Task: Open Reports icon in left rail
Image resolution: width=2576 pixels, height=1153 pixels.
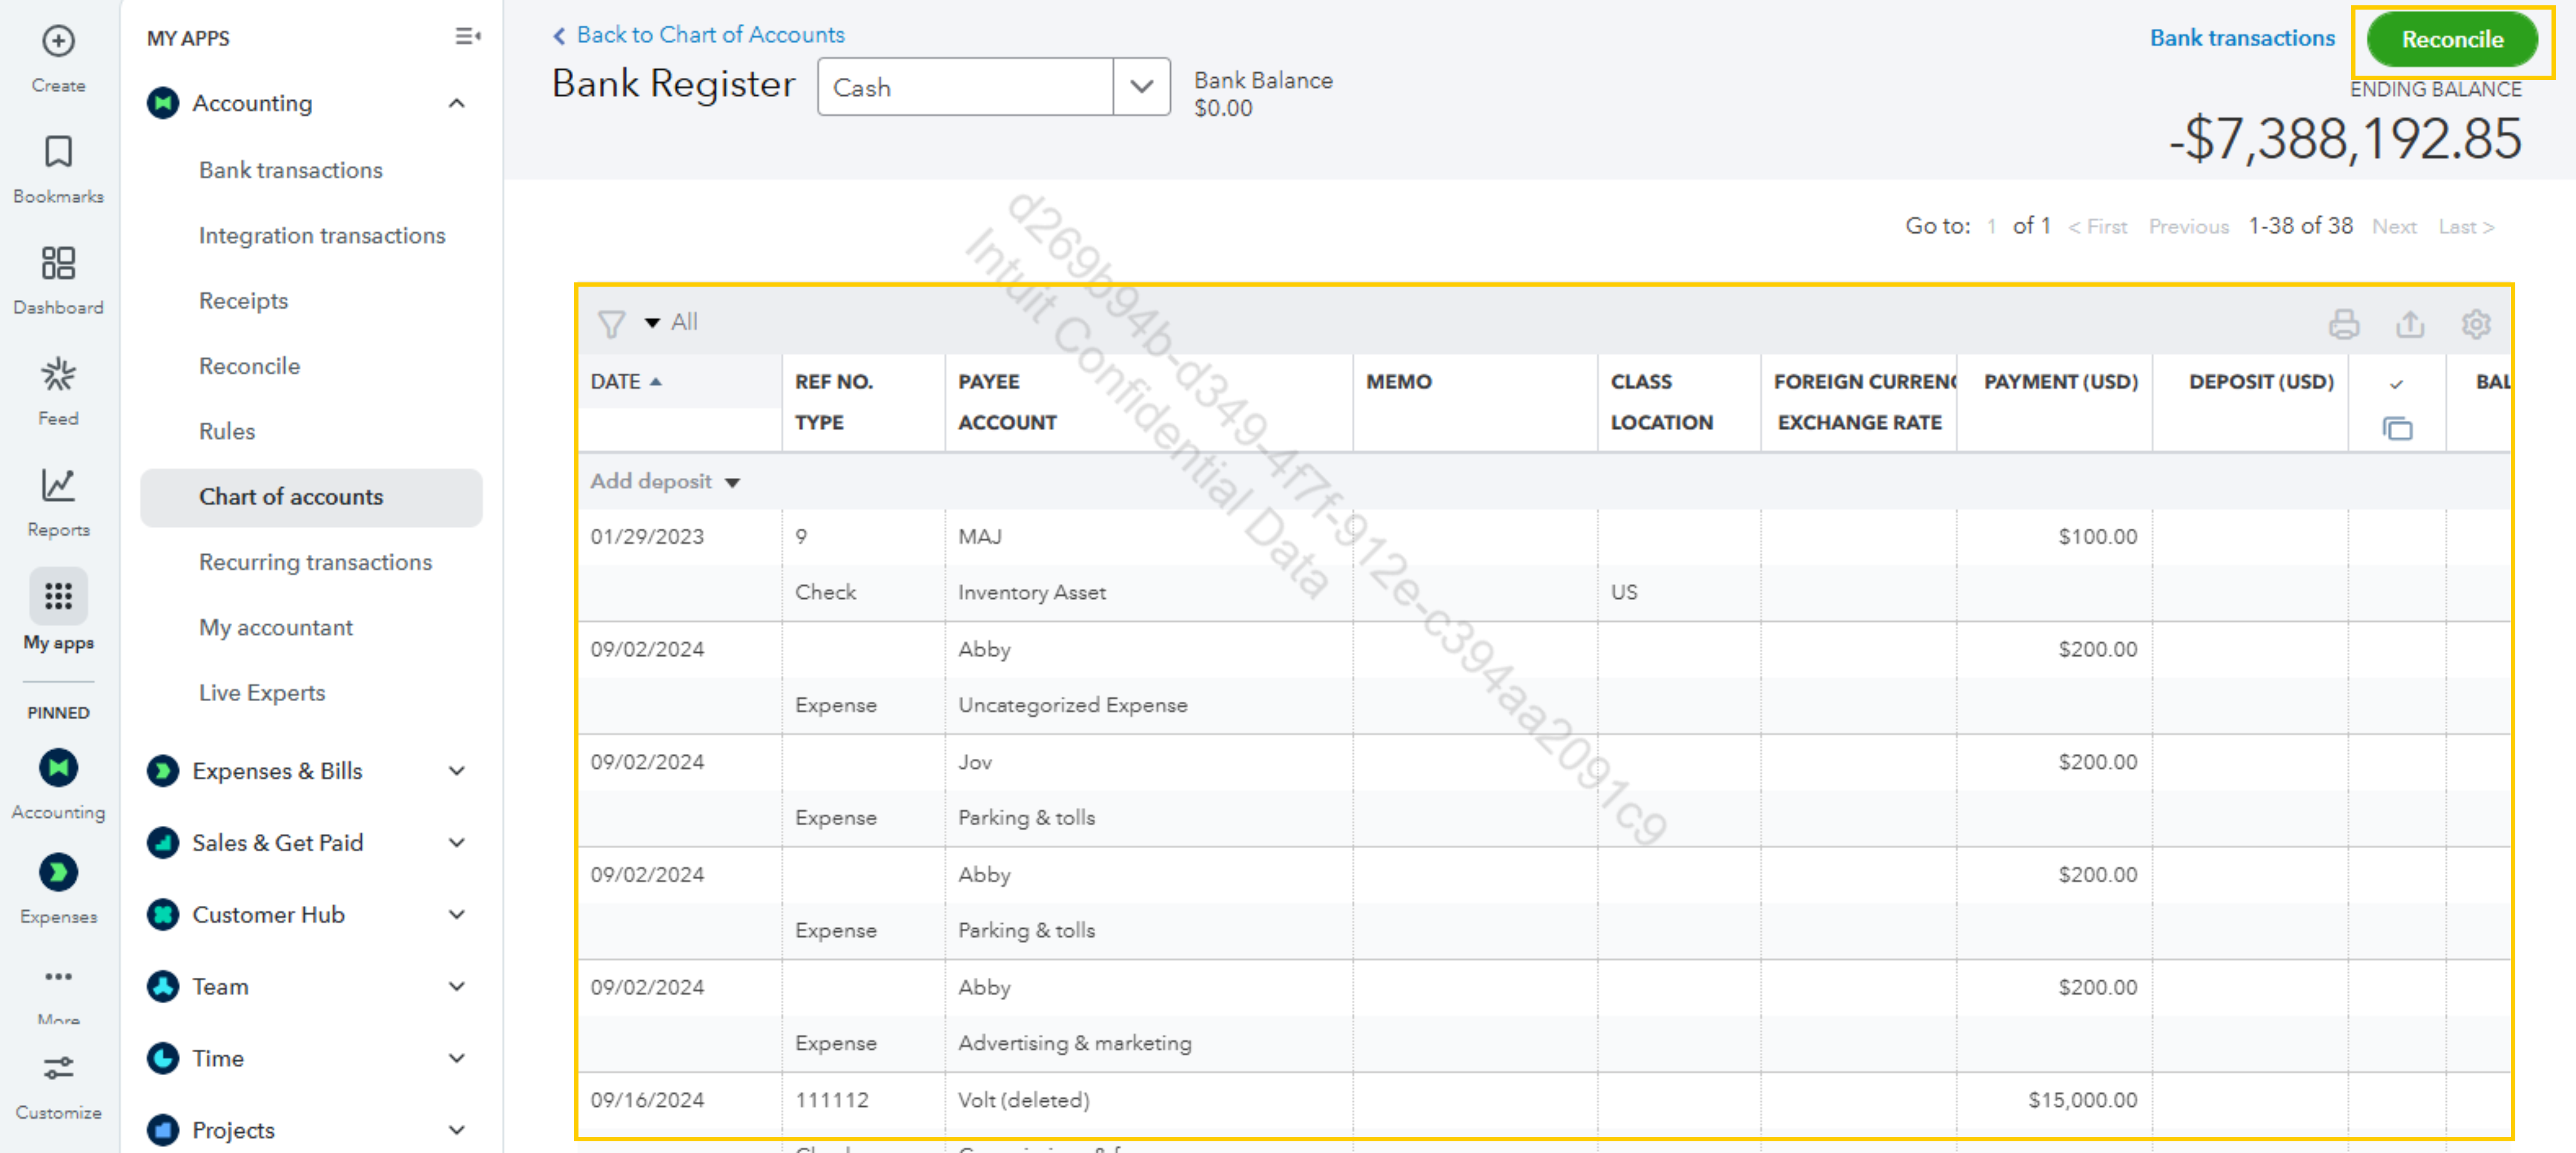Action: [x=58, y=485]
